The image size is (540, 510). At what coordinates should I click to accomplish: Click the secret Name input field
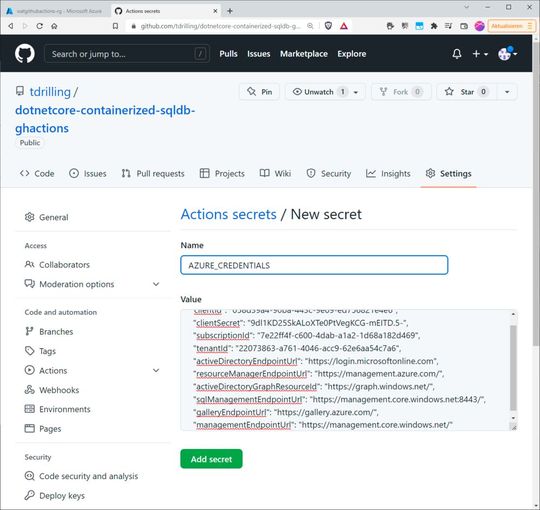314,265
